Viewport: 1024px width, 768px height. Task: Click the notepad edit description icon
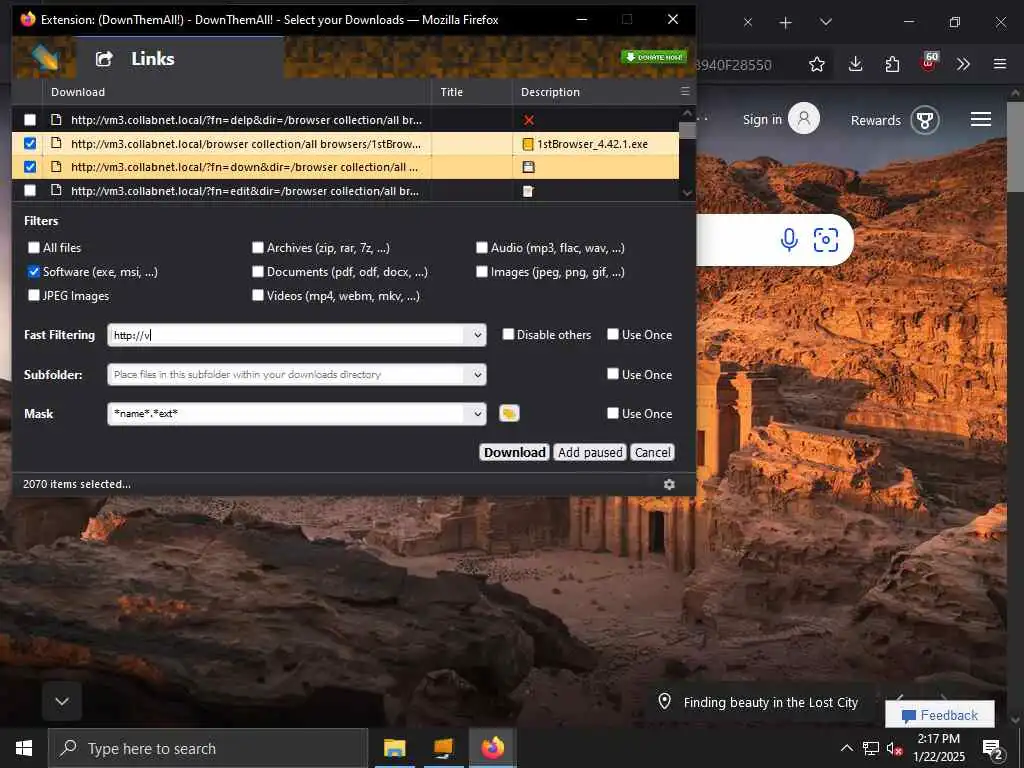click(x=528, y=191)
